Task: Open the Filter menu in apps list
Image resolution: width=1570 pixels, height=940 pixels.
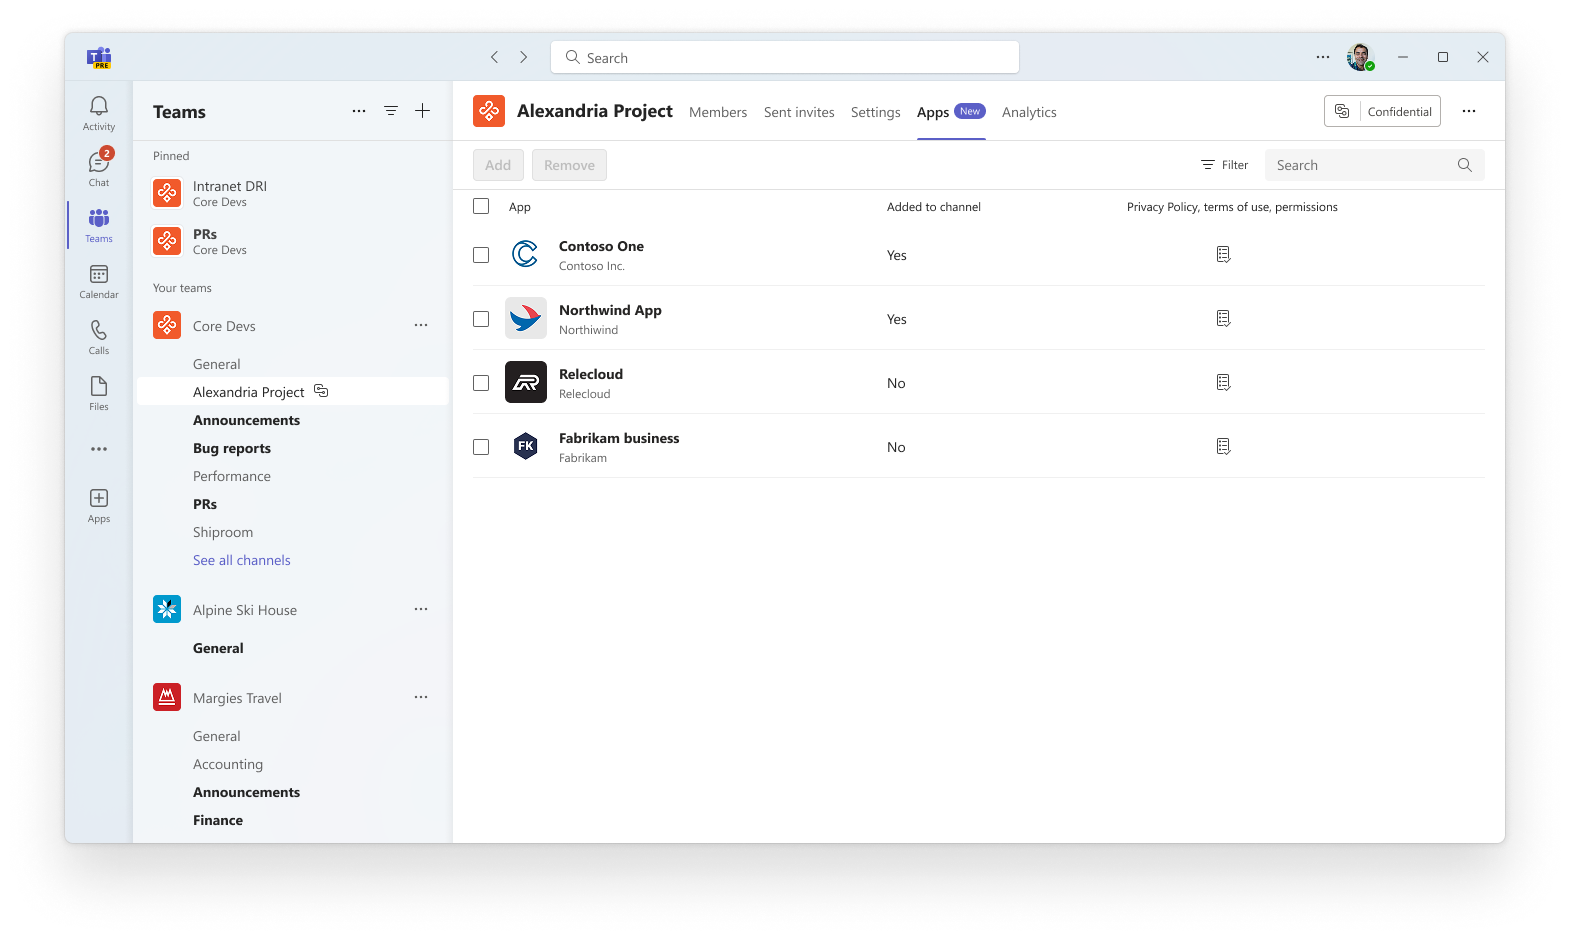Action: pos(1225,165)
